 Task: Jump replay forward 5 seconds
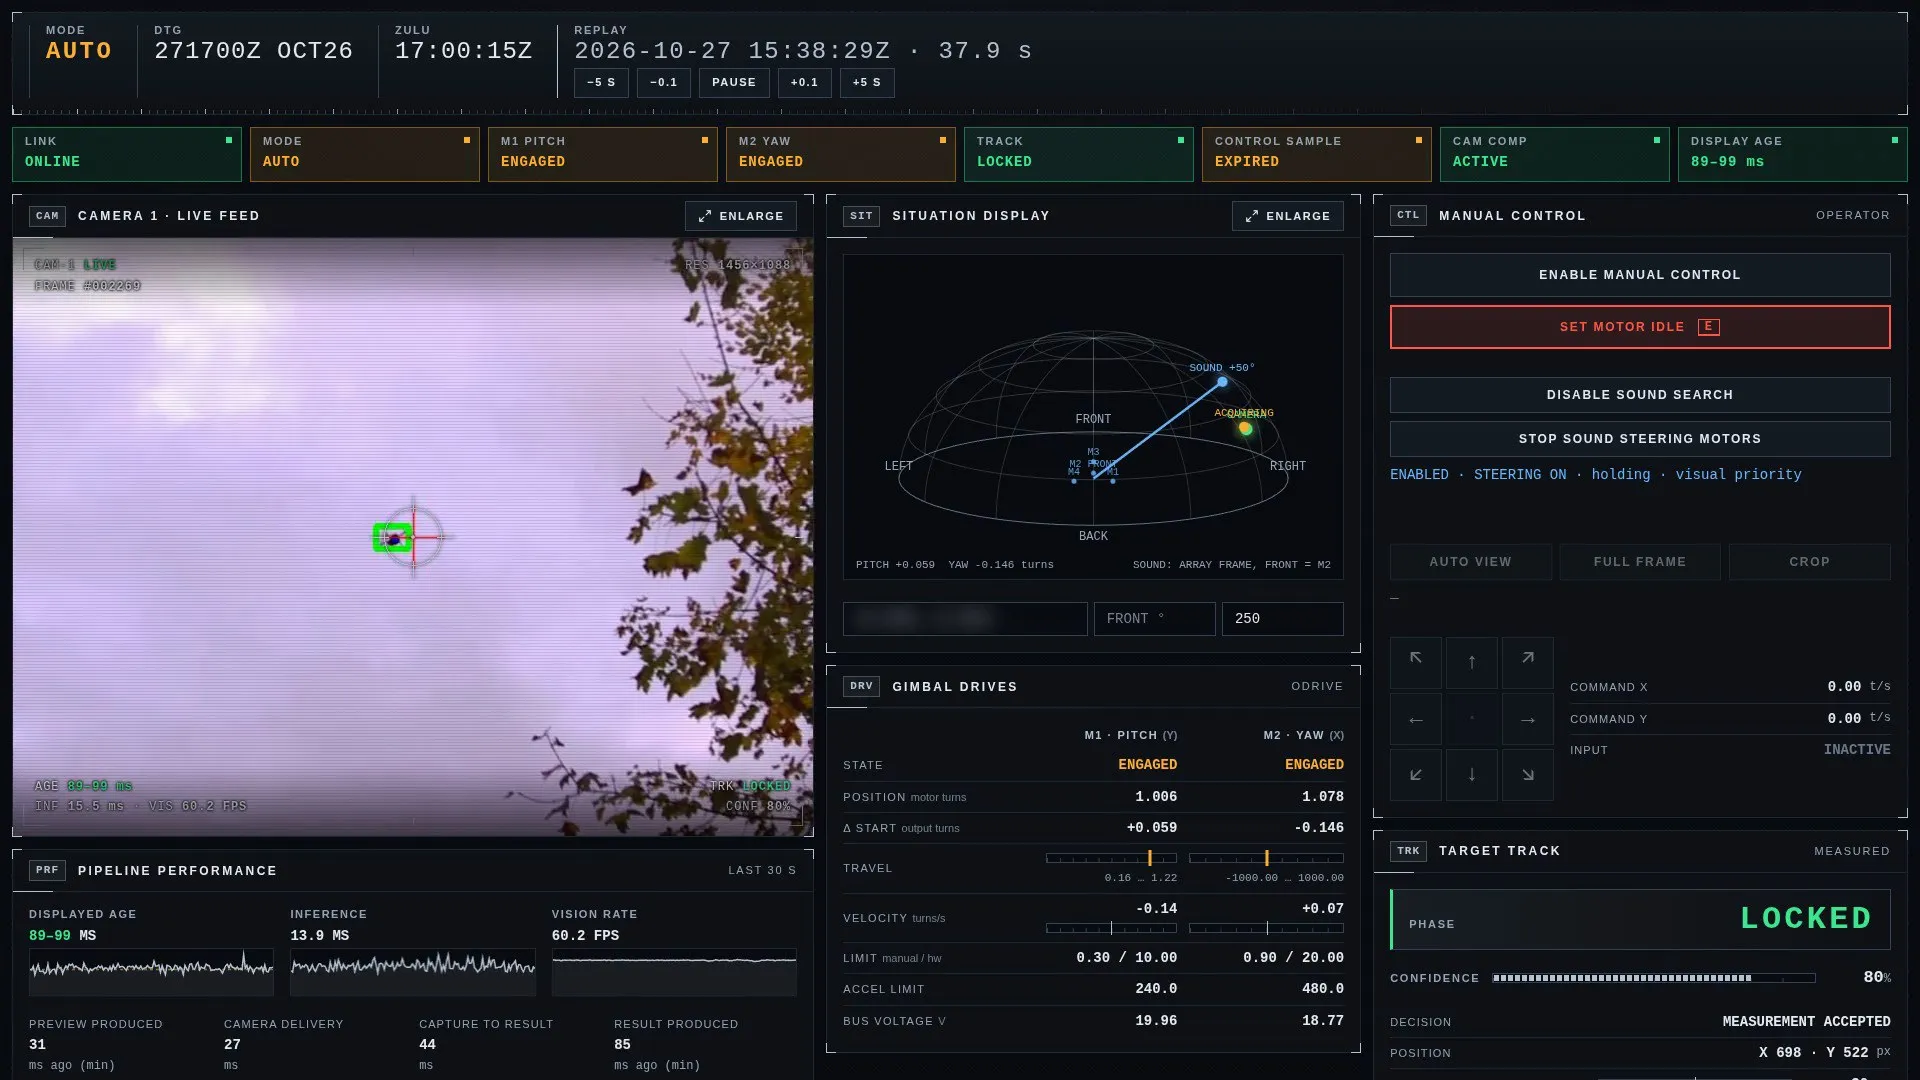[867, 83]
